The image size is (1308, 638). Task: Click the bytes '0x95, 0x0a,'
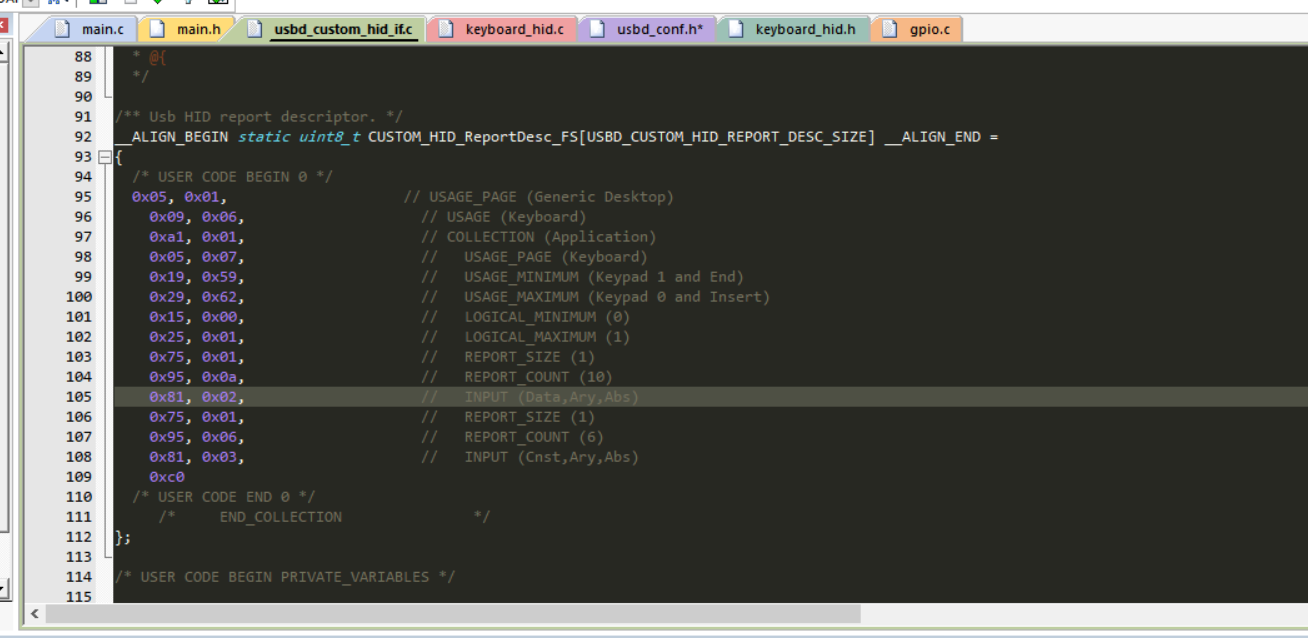click(x=197, y=377)
